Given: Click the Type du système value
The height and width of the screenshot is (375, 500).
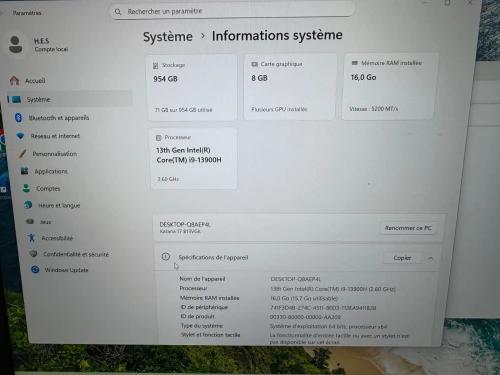Looking at the screenshot, I should 328,327.
